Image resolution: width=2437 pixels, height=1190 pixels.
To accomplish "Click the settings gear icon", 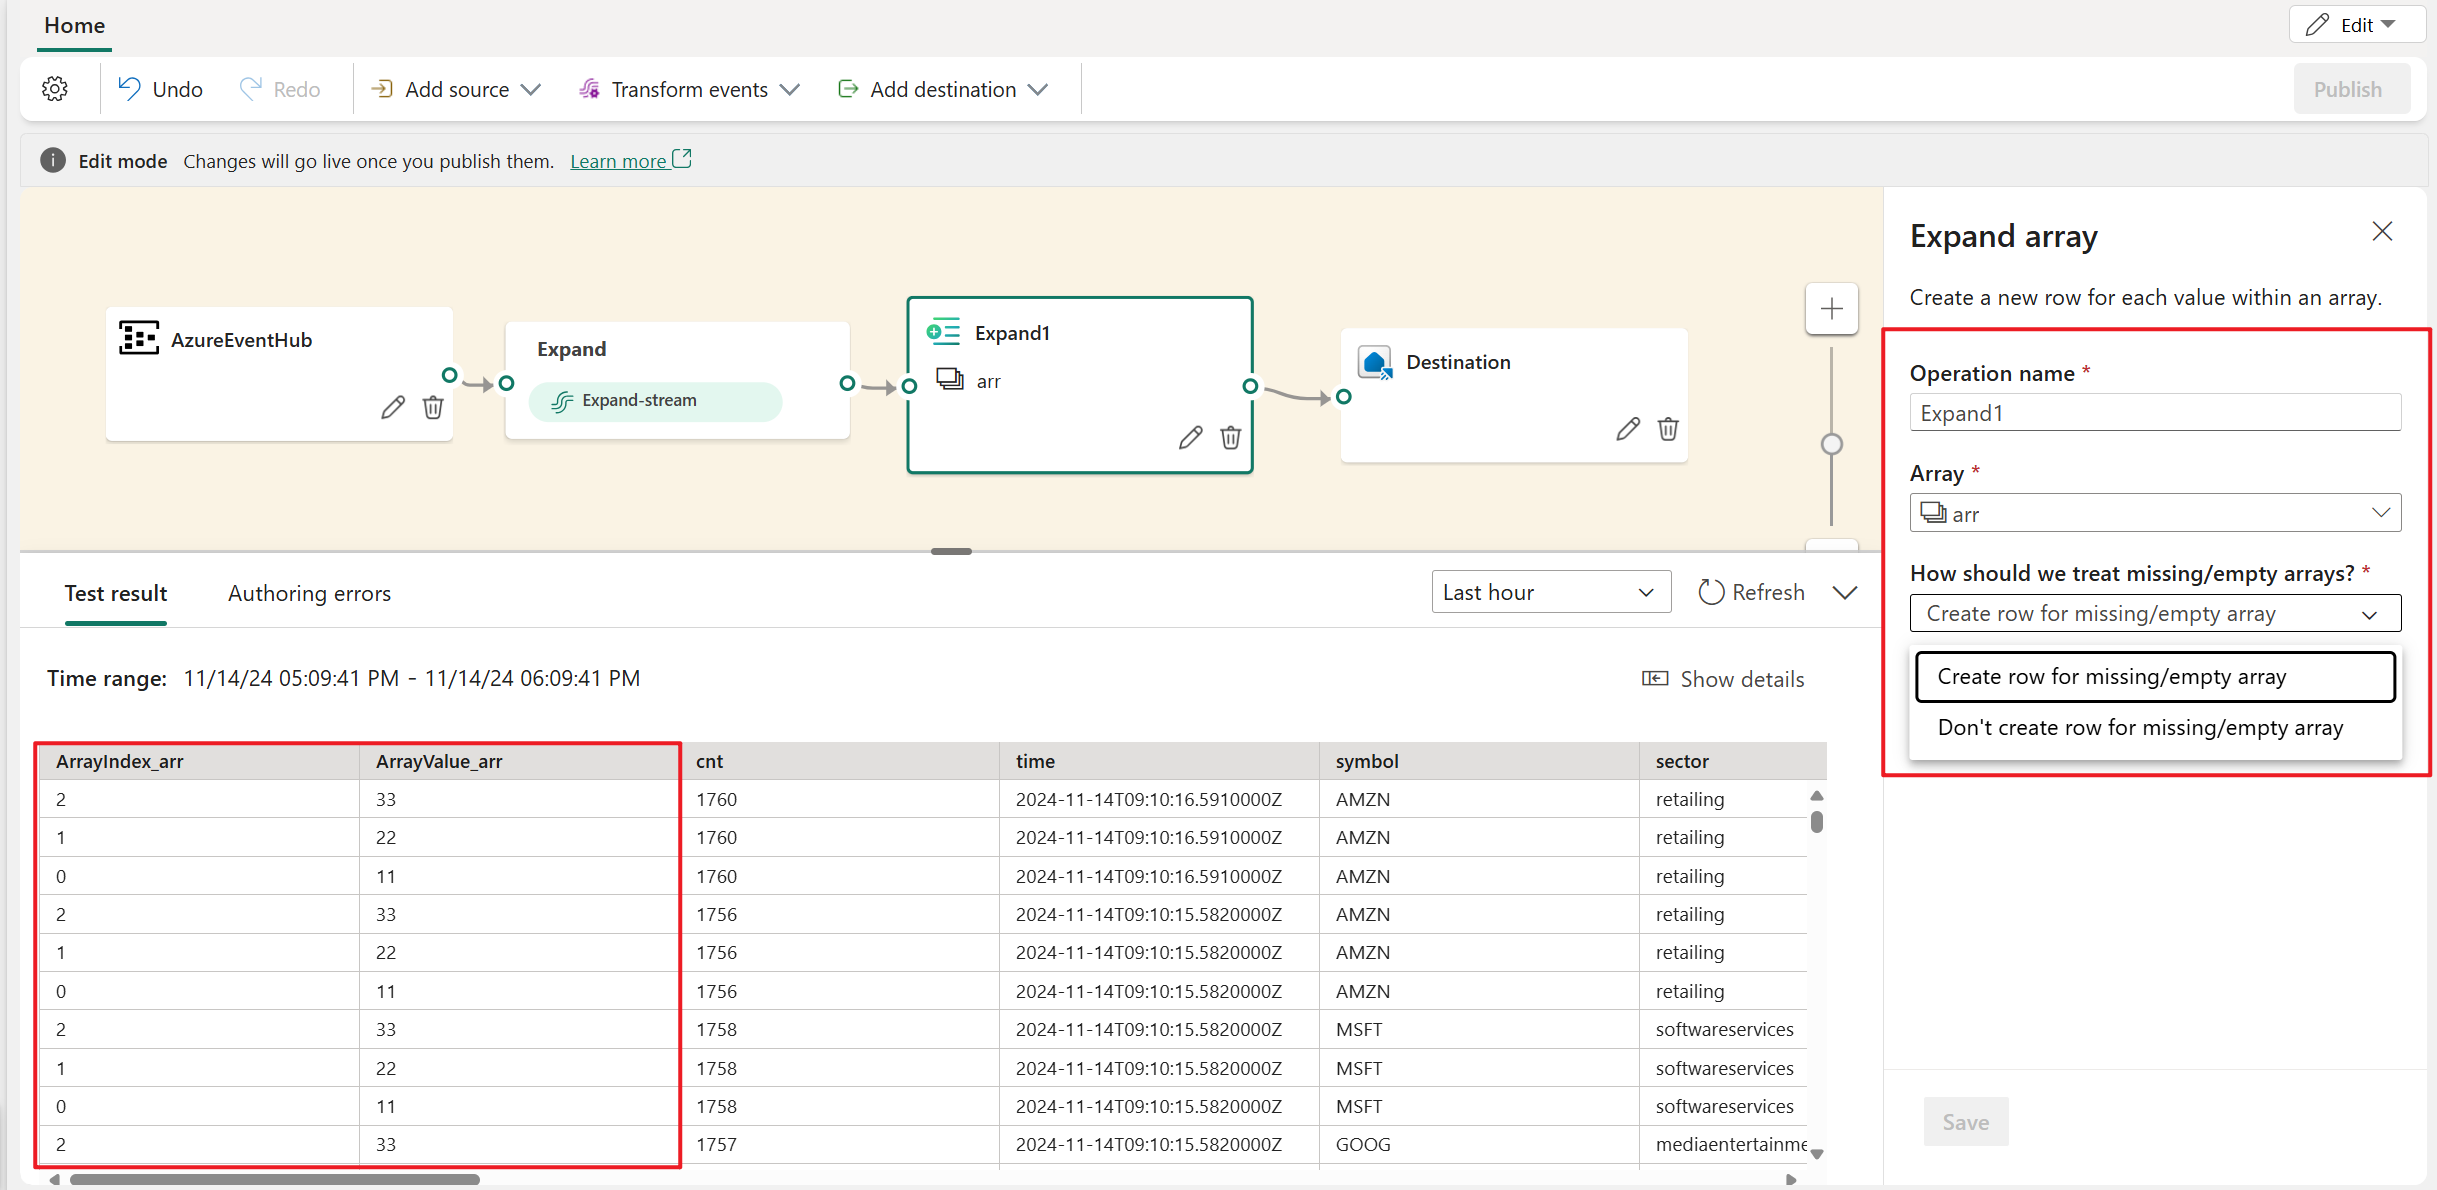I will coord(54,89).
